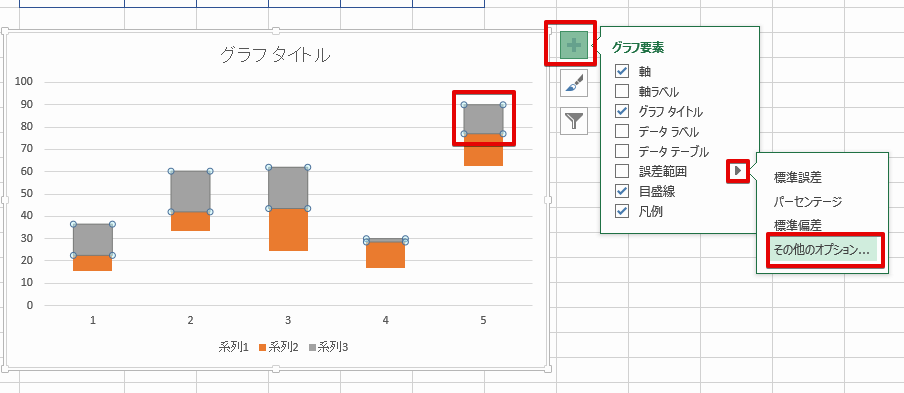The image size is (904, 393).
Task: Choose パーセンテージ from the submenu
Action: (x=808, y=202)
